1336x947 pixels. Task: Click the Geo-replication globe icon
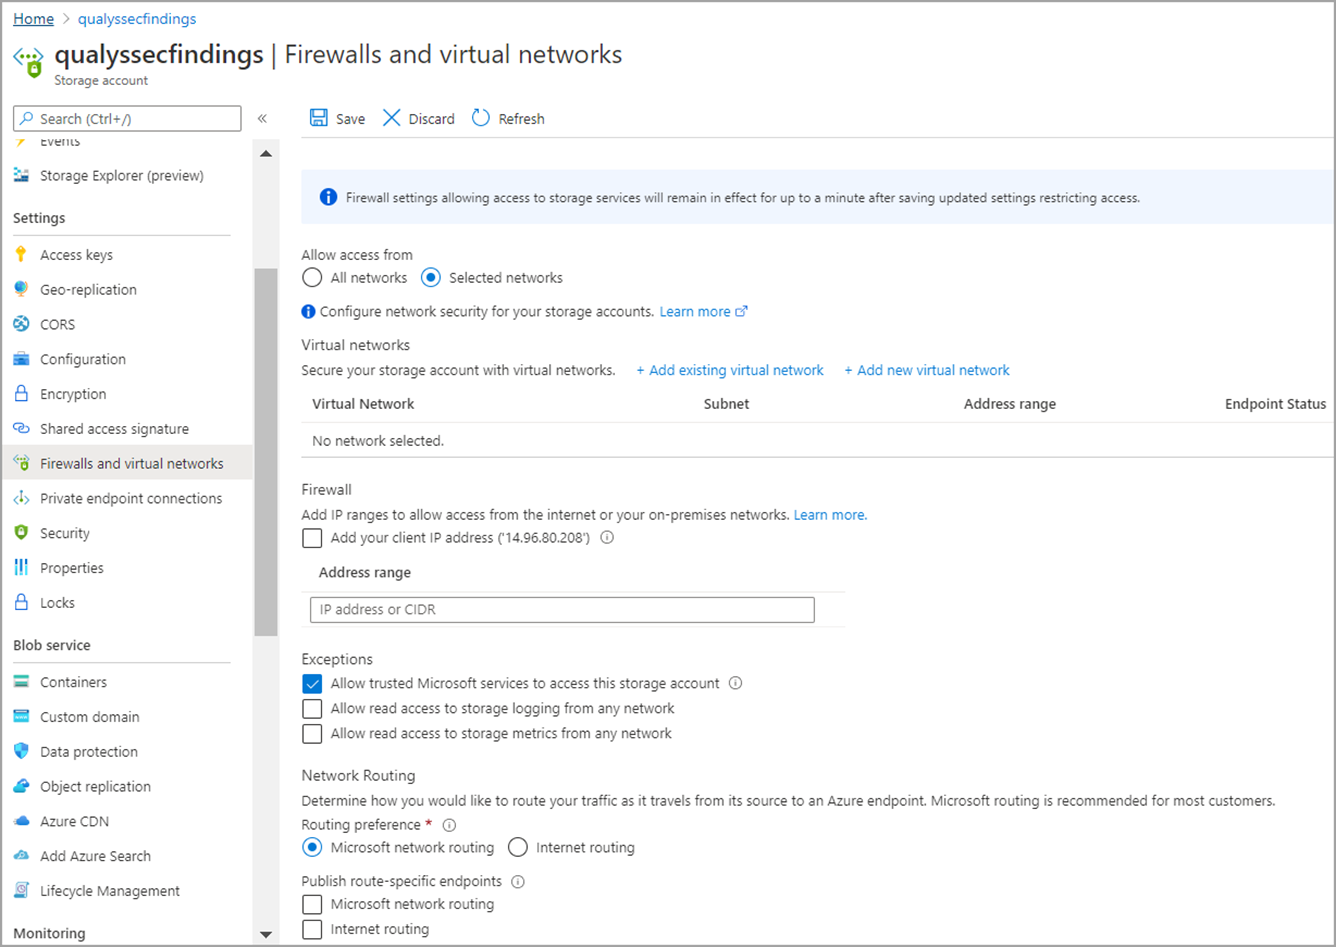[21, 289]
